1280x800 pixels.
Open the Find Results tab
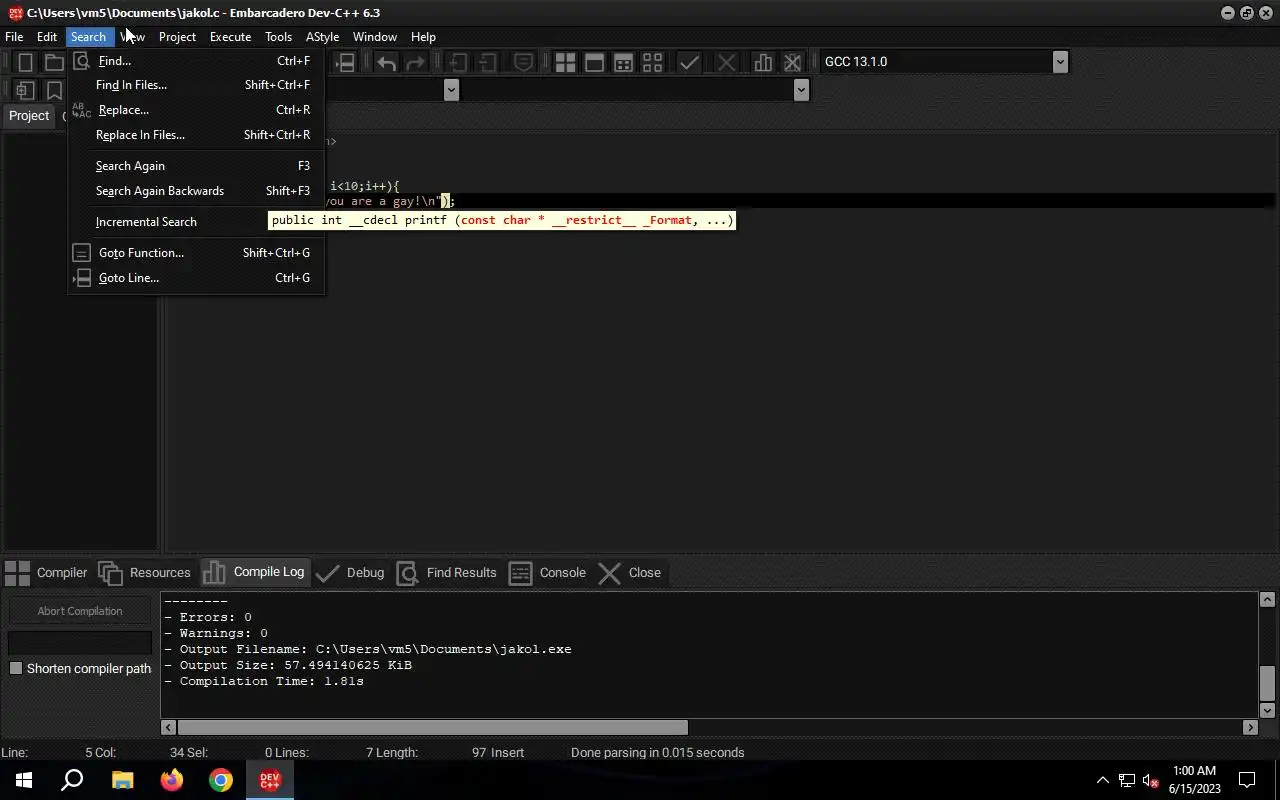tap(447, 573)
